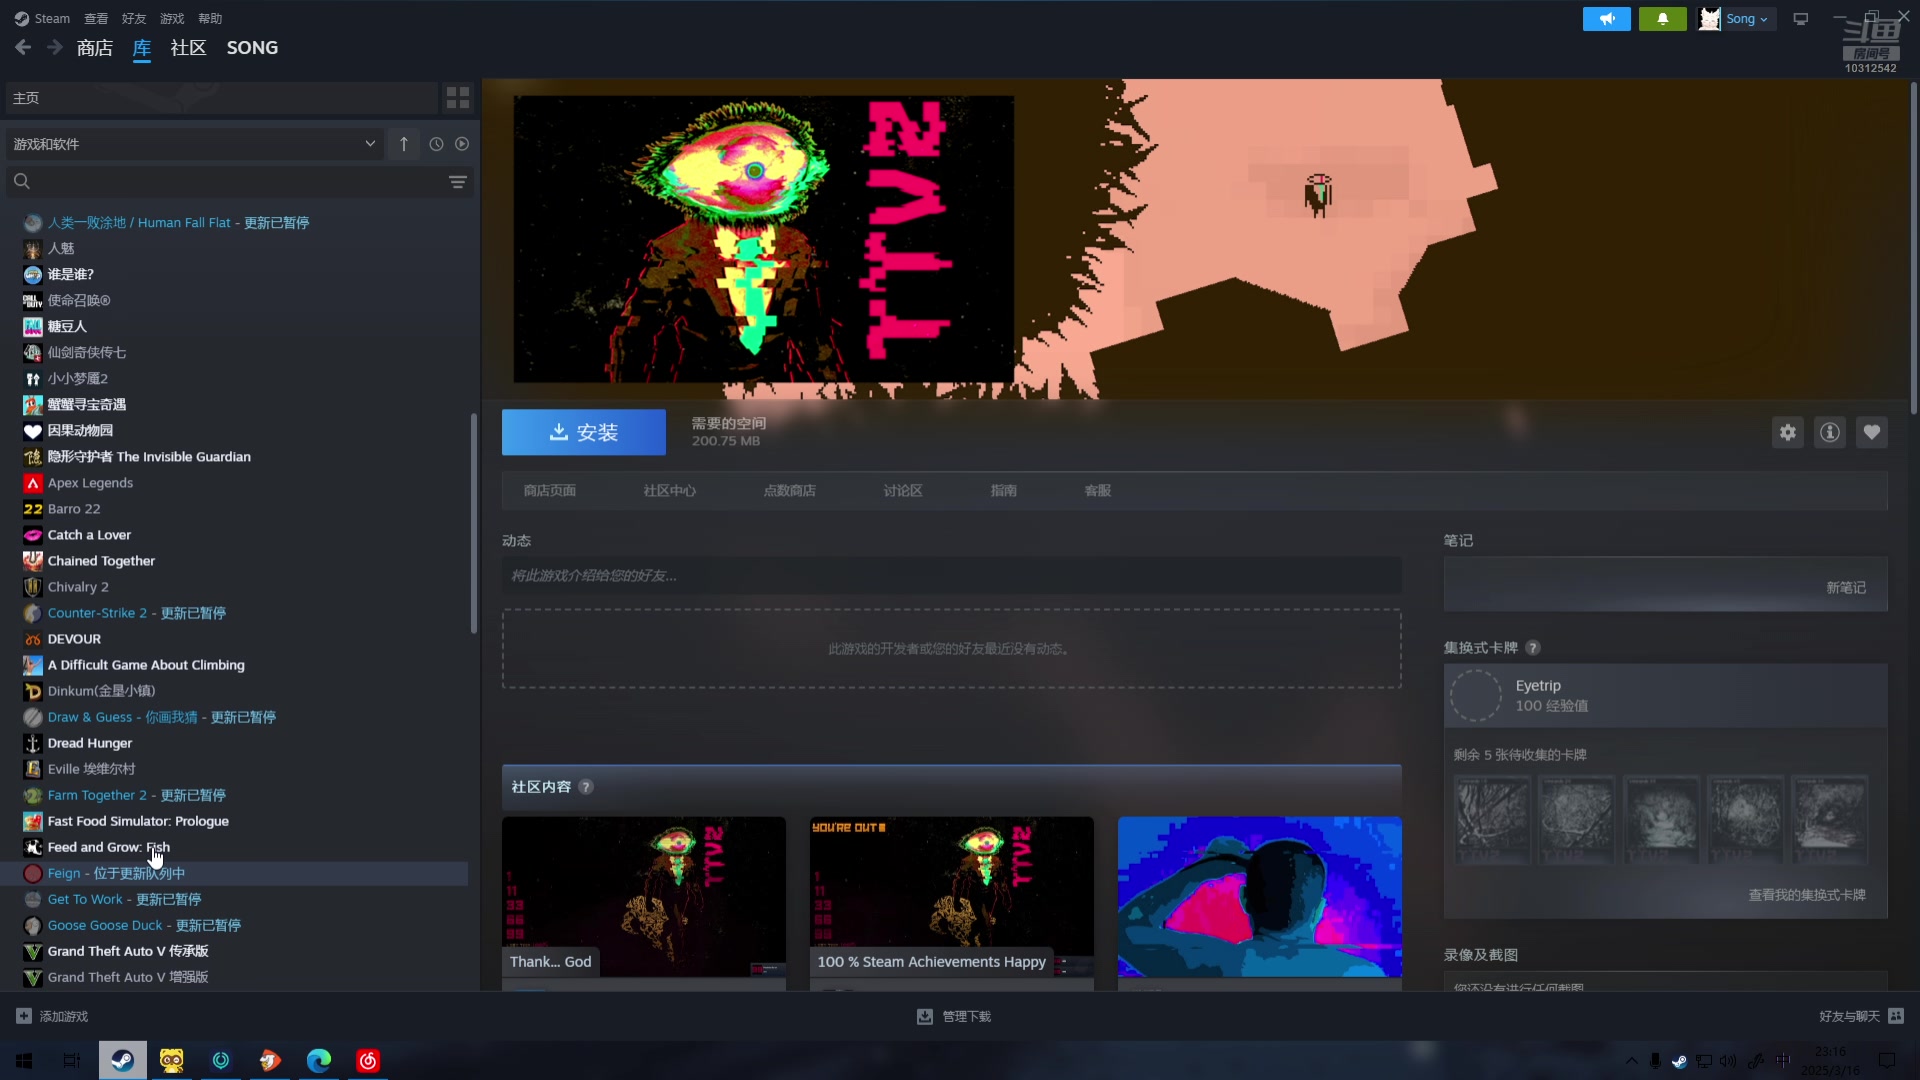Viewport: 1920px width, 1080px height.
Task: Click help icon beside 集换式卡牌
Action: (x=1533, y=647)
